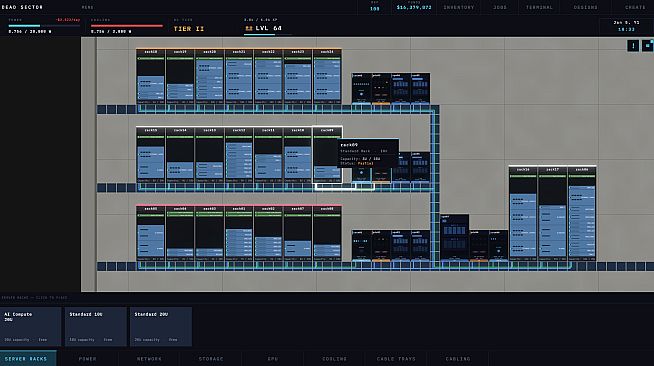The height and width of the screenshot is (366, 654).
Task: Switch to the Cable Trays category
Action: click(396, 358)
